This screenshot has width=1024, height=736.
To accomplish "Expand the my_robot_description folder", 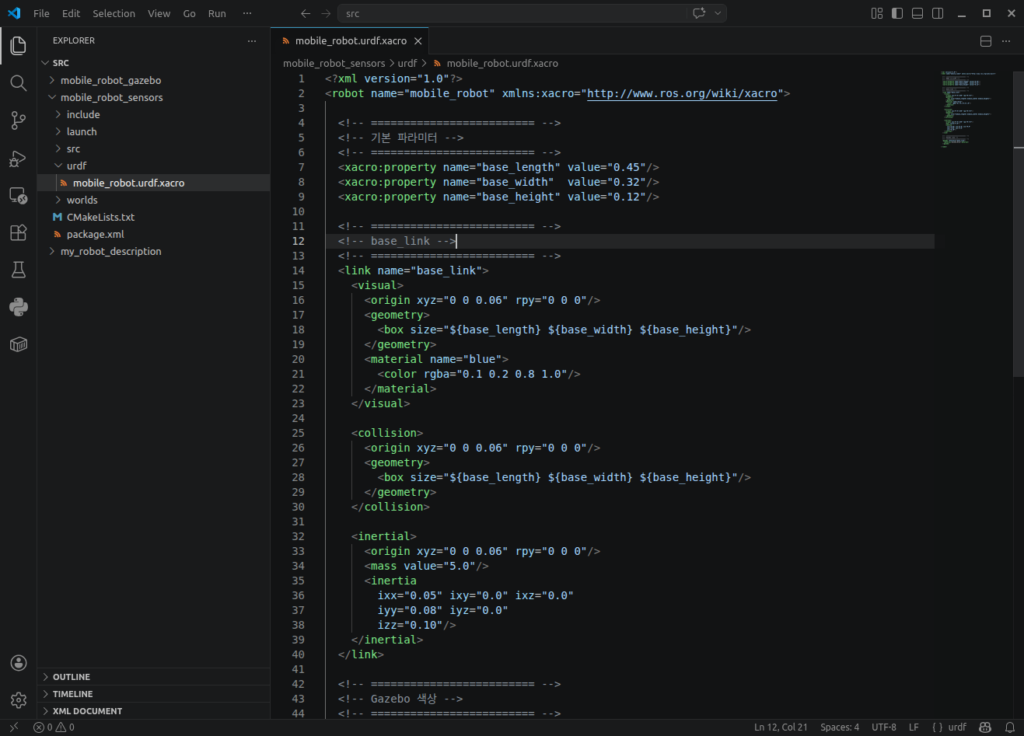I will click(x=153, y=251).
